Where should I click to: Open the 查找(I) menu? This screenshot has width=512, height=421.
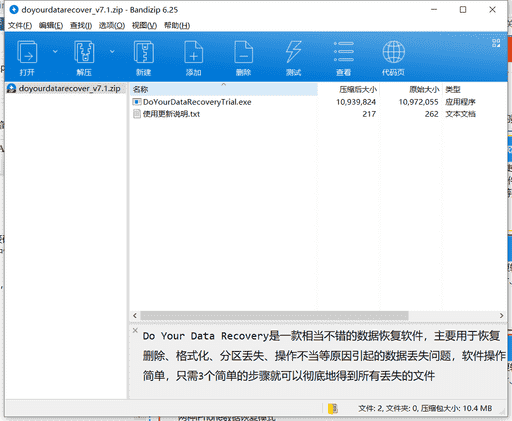point(81,26)
